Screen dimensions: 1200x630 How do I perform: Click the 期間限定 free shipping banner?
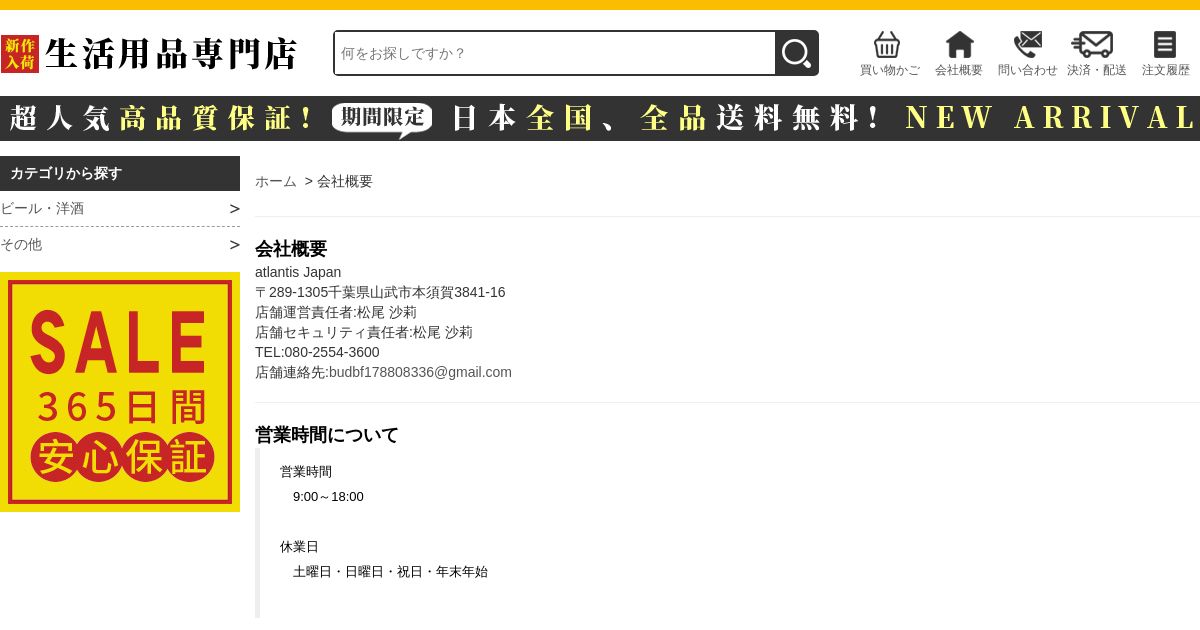click(x=600, y=118)
